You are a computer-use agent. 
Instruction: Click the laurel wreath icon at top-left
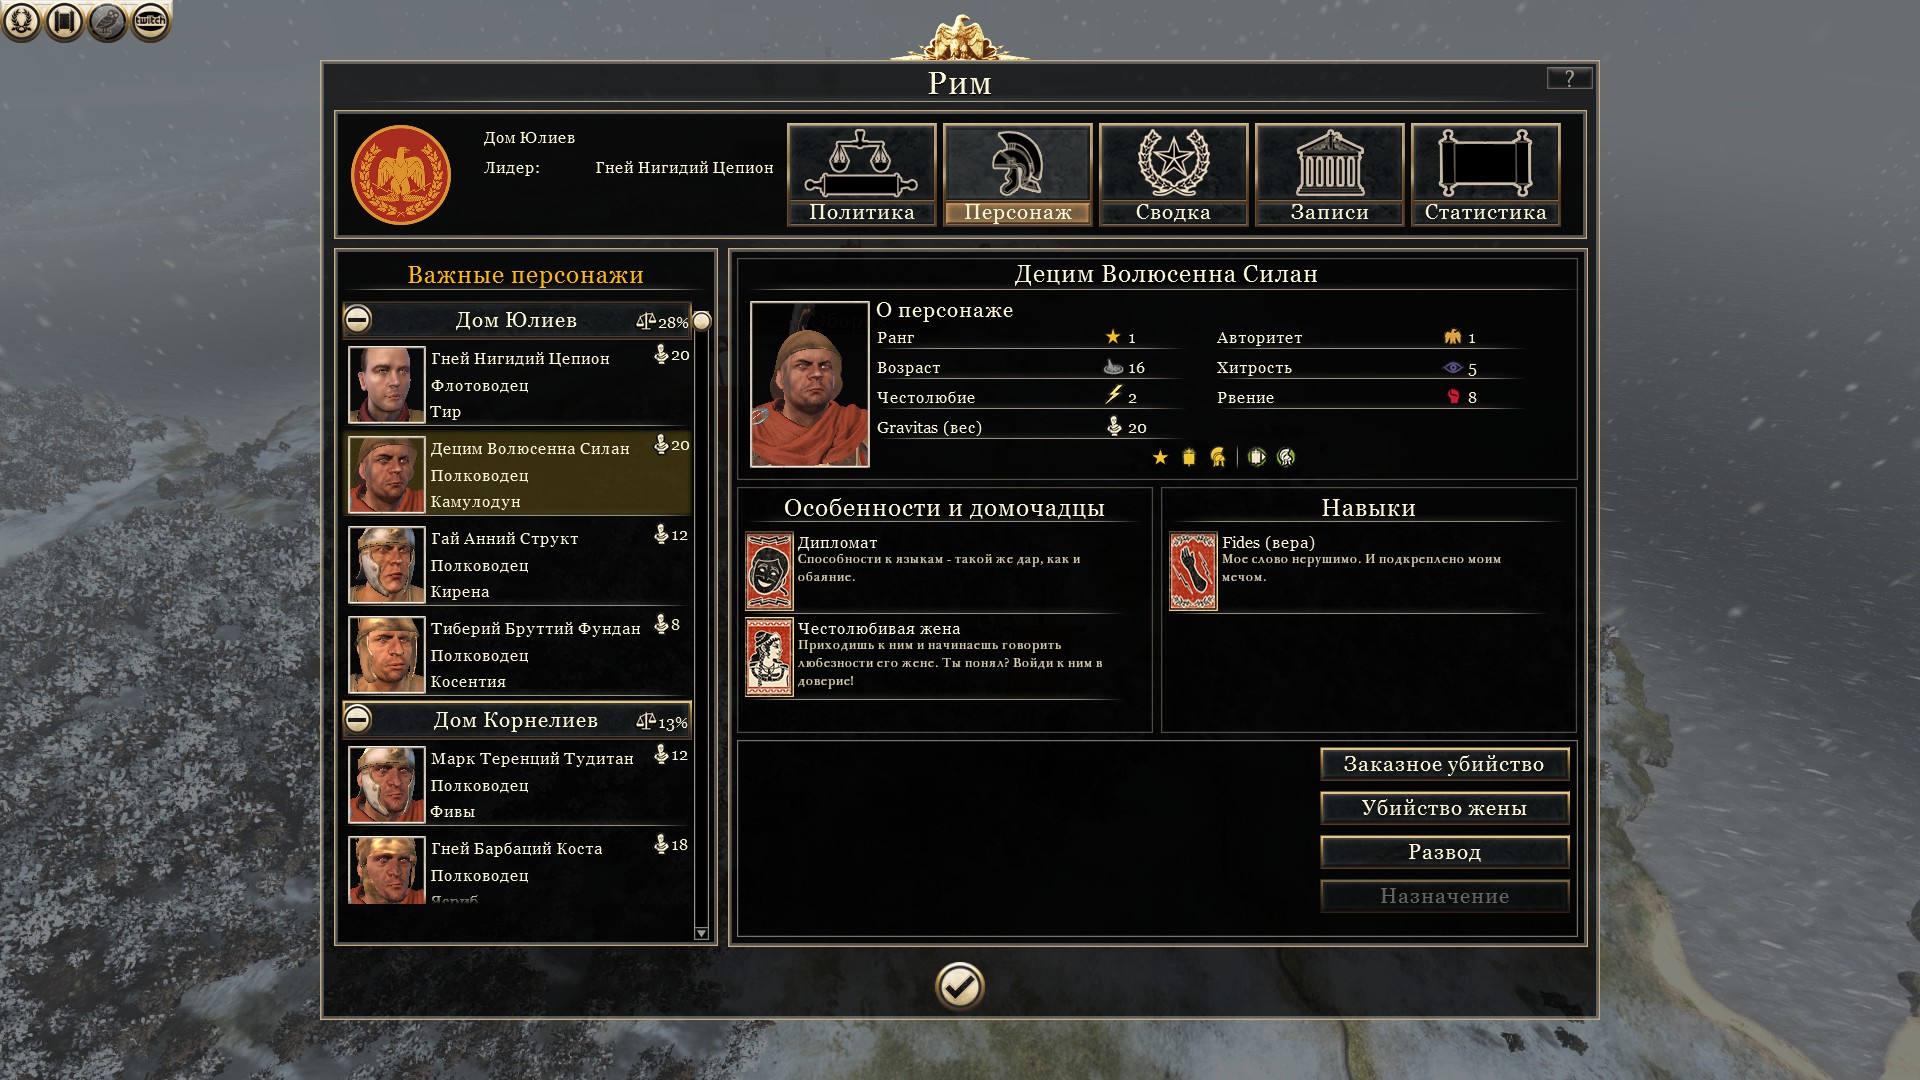(21, 21)
